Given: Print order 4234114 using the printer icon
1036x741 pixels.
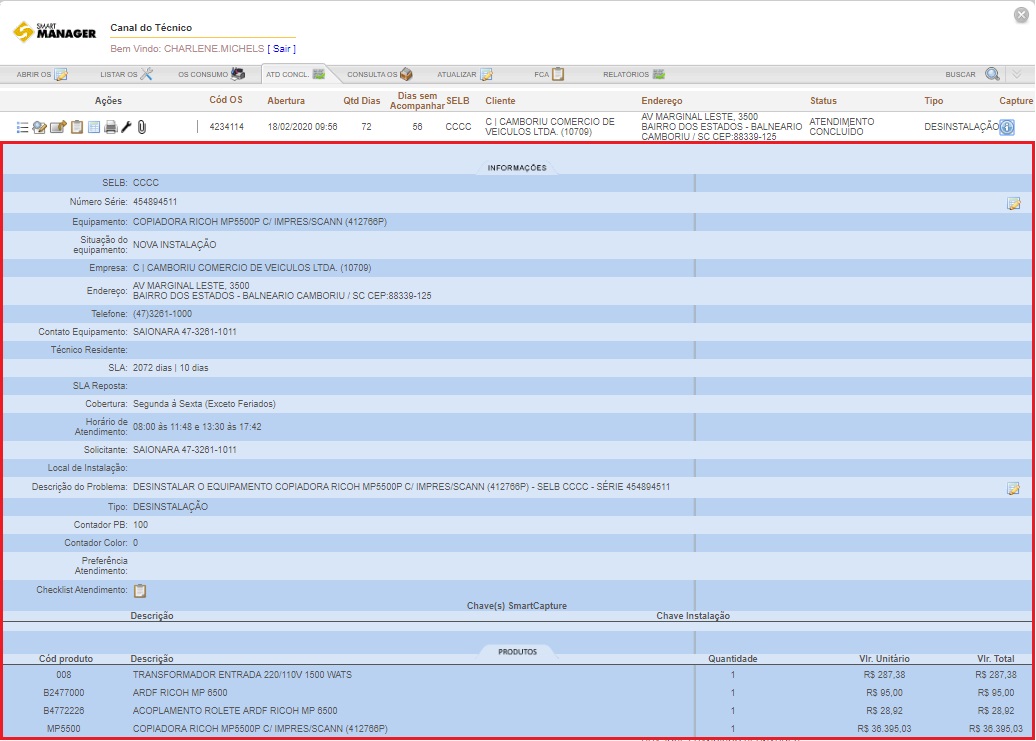Looking at the screenshot, I should [x=110, y=127].
